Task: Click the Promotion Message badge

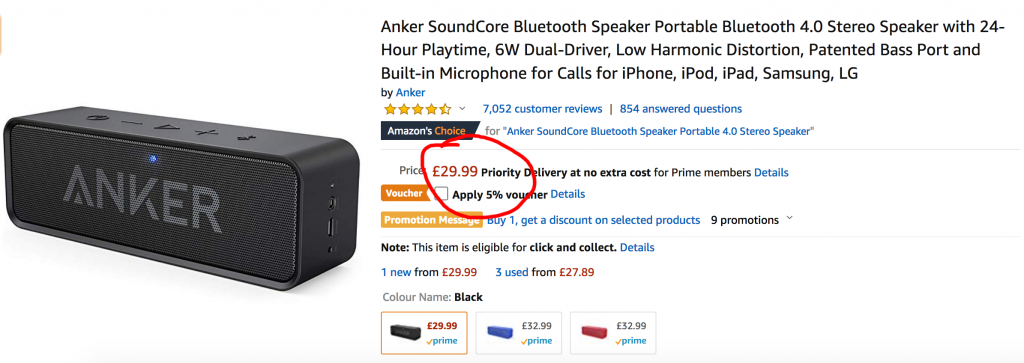Action: (433, 220)
